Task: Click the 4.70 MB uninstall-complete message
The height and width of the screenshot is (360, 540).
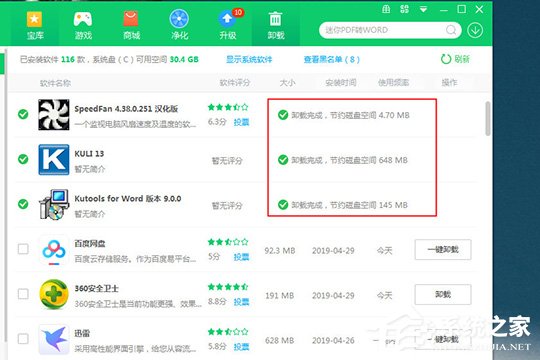Action: point(344,115)
